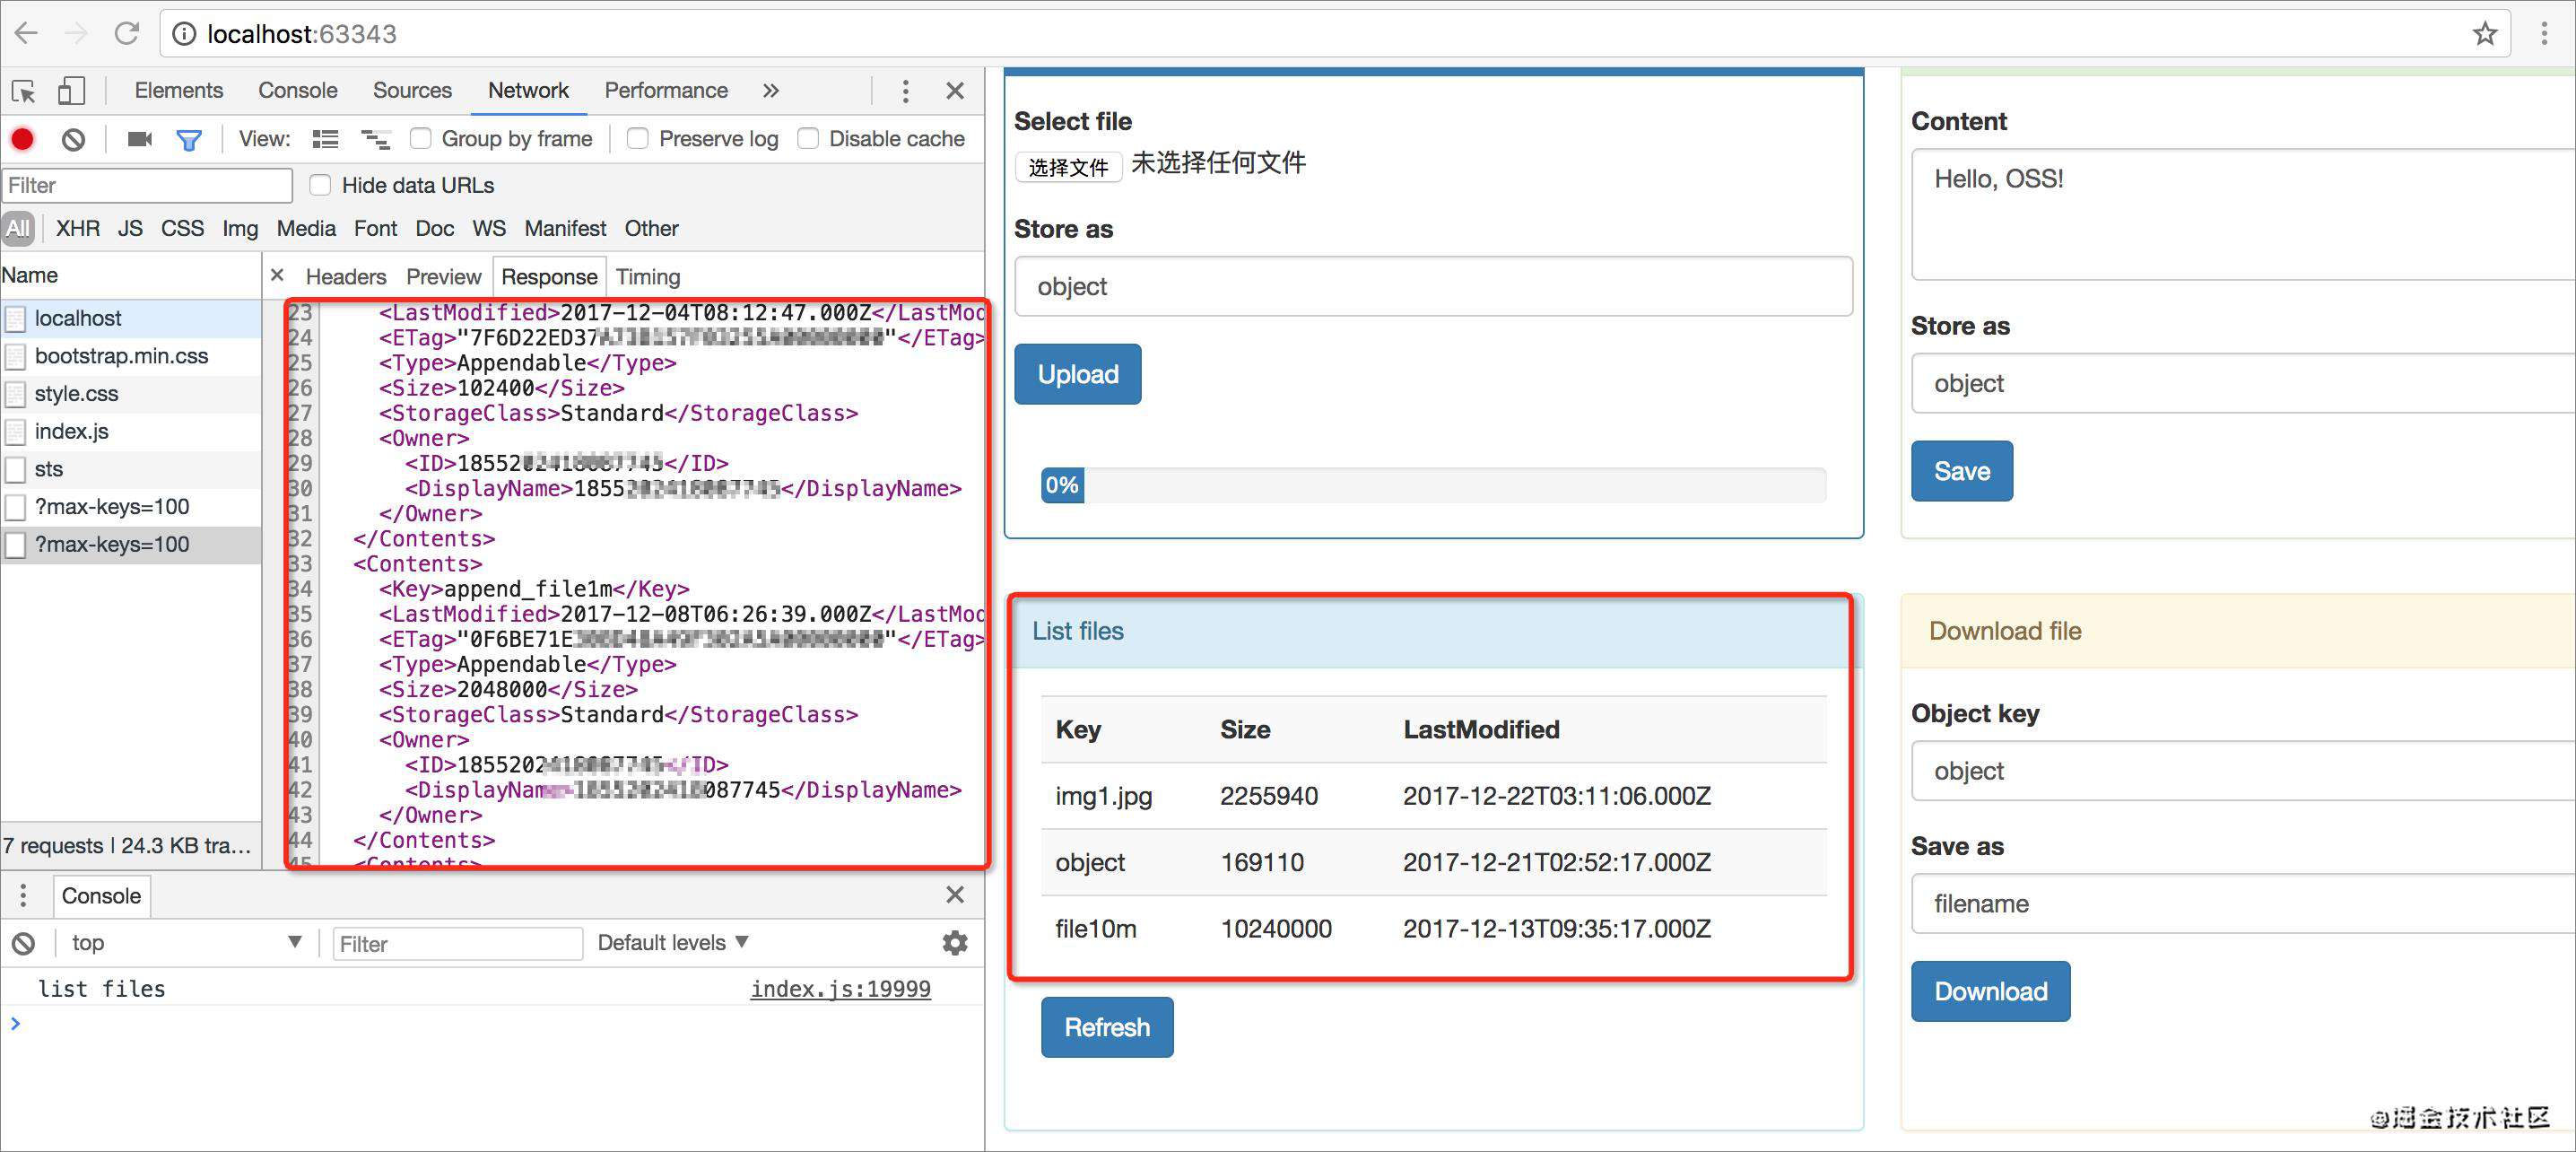Select the bootstrap.min.css request
This screenshot has height=1152, width=2576.
131,356
